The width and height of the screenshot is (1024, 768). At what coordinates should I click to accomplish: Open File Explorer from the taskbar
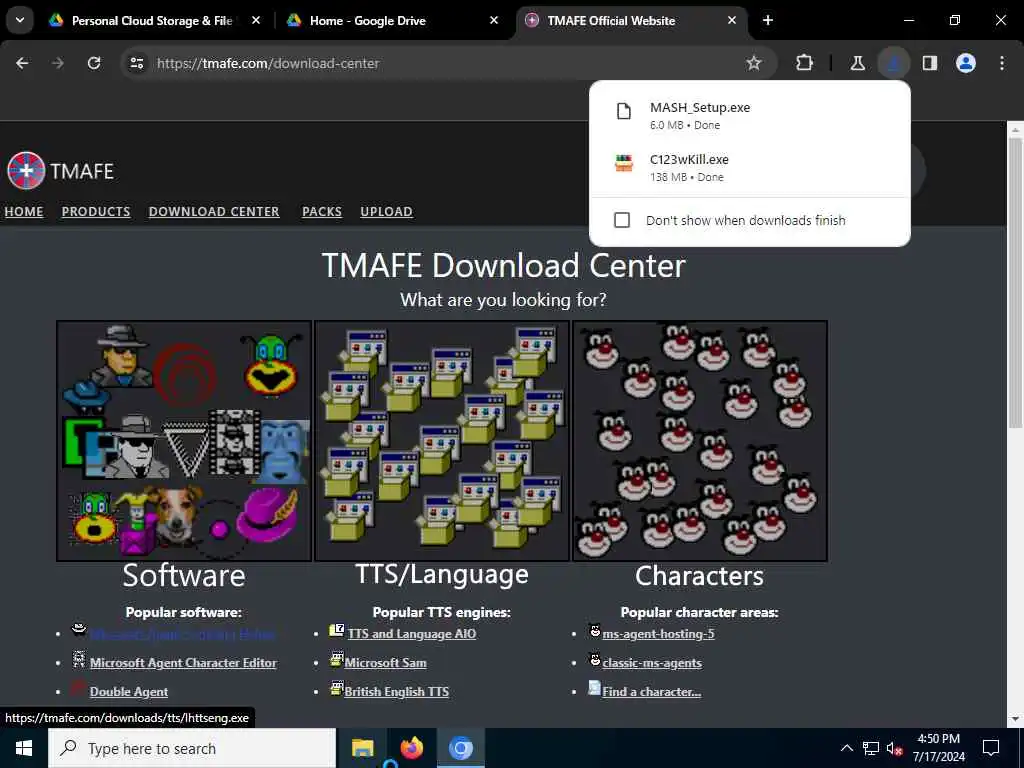point(362,748)
